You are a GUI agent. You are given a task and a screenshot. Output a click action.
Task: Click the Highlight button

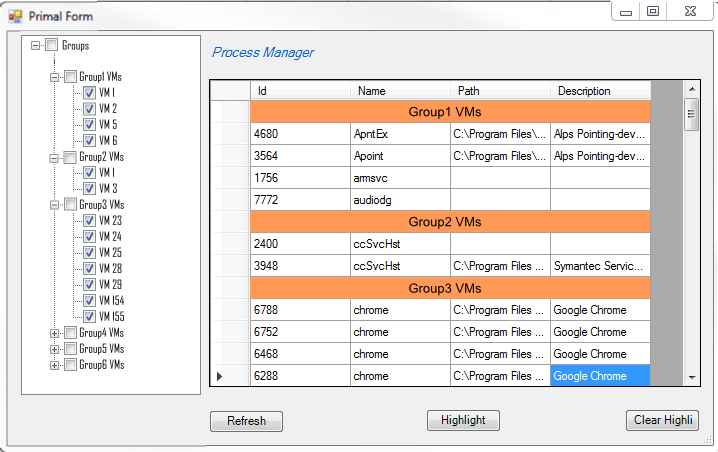pos(463,421)
